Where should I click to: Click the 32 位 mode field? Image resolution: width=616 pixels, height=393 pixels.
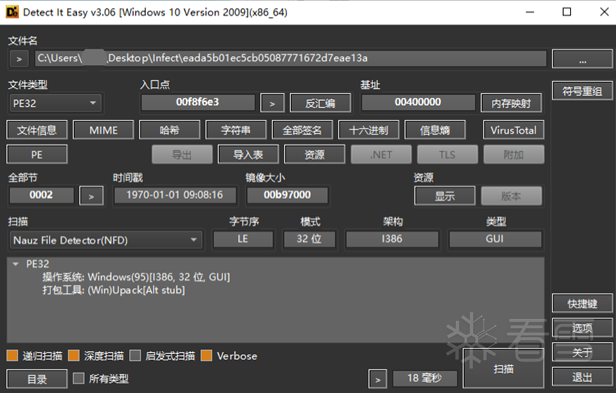coord(309,239)
